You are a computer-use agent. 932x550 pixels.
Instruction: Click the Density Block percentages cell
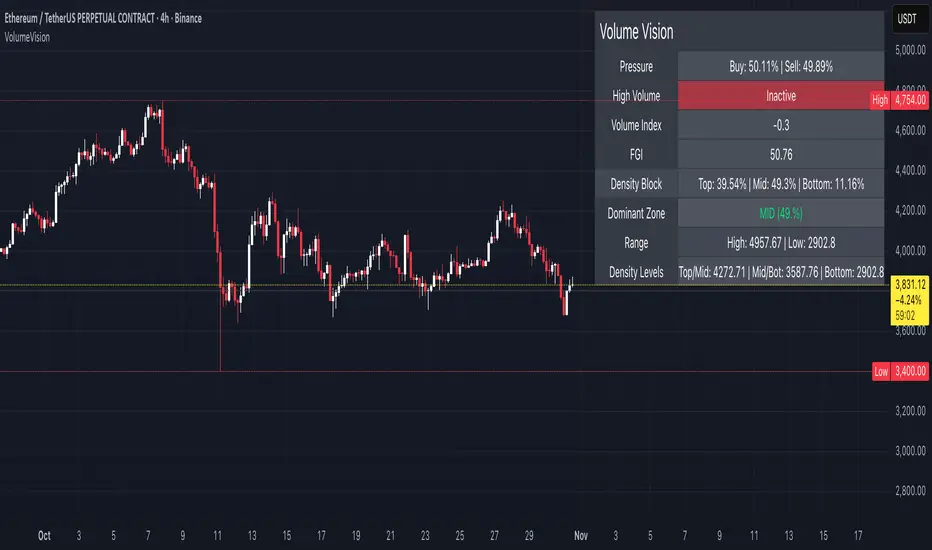(780, 184)
